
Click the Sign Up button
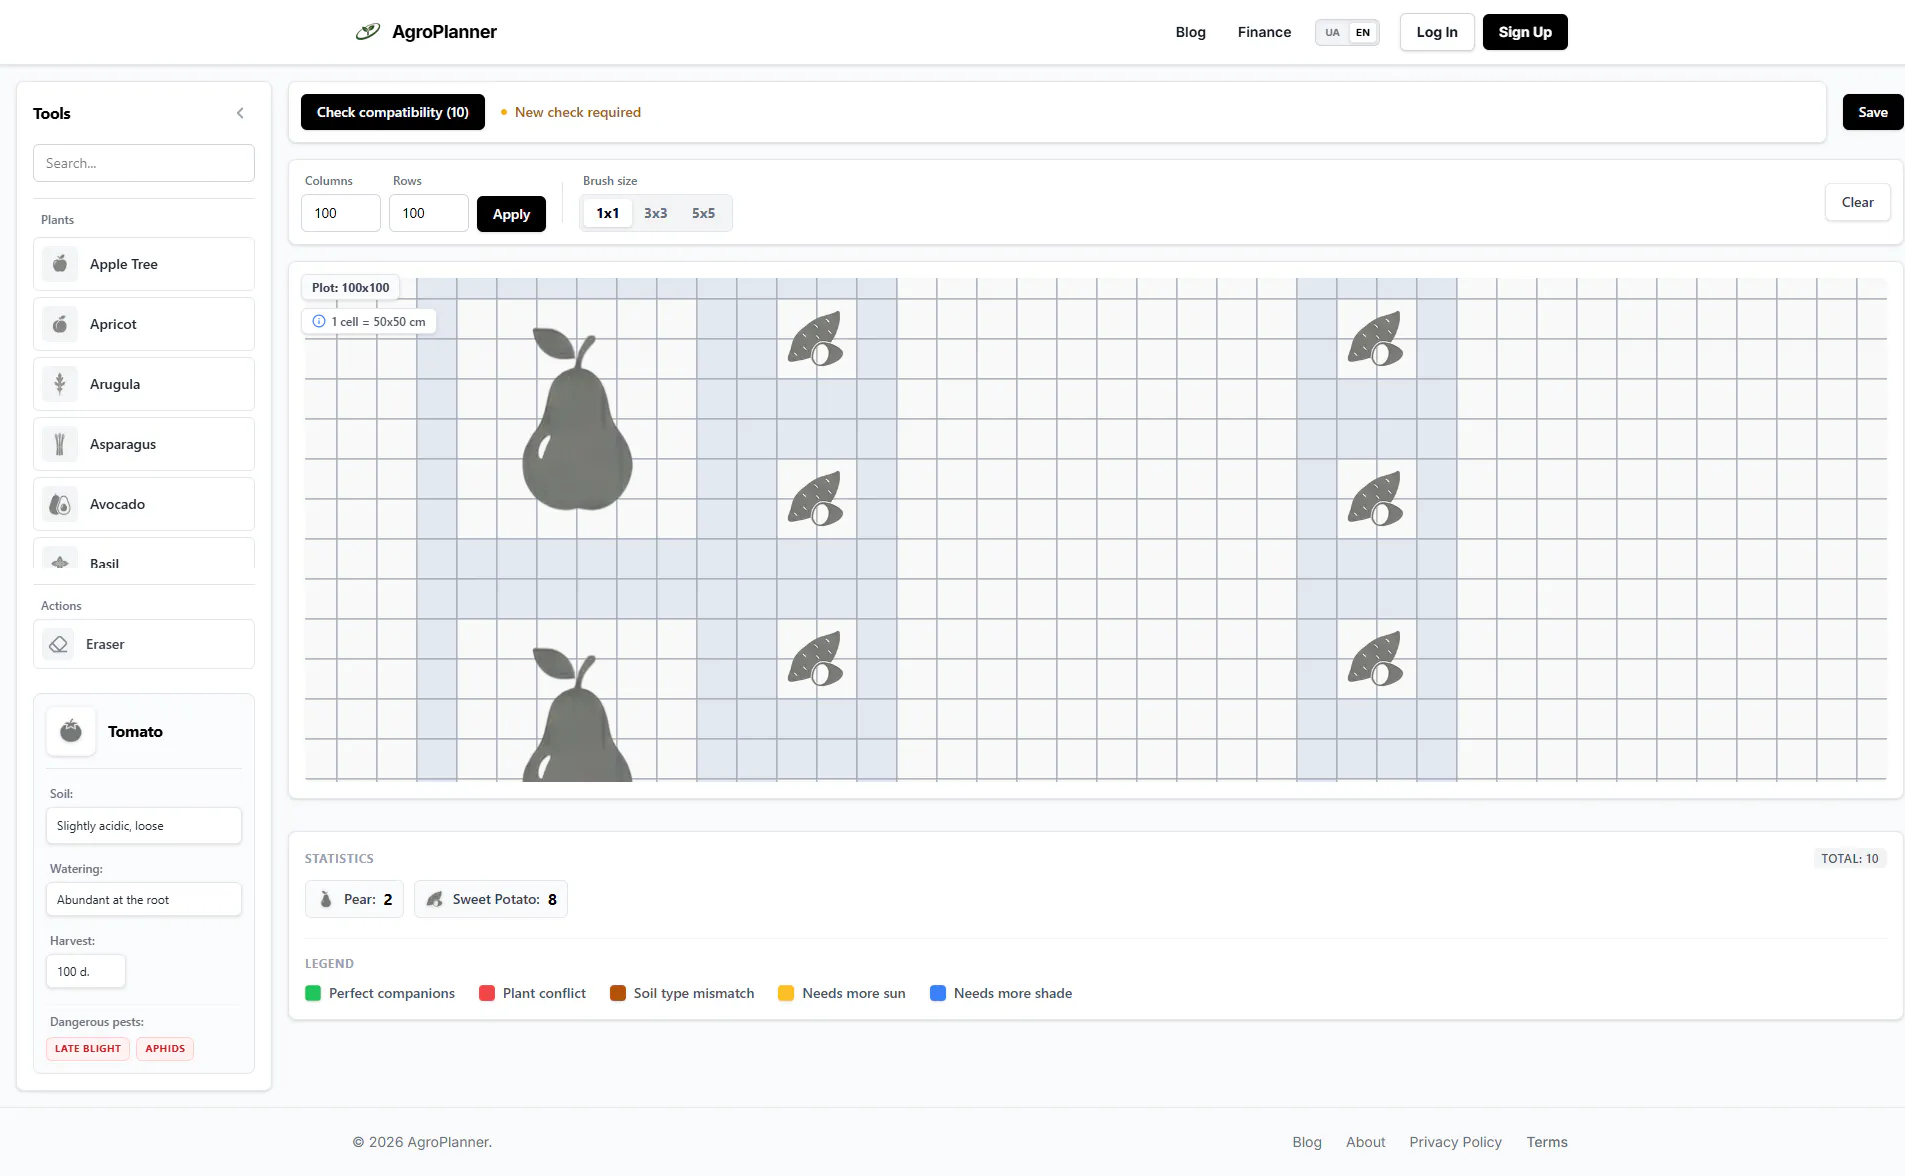[1525, 32]
